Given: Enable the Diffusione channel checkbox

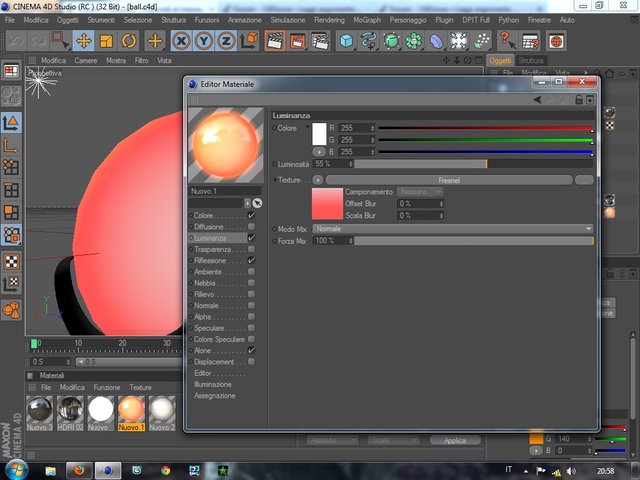Looking at the screenshot, I should point(251,227).
